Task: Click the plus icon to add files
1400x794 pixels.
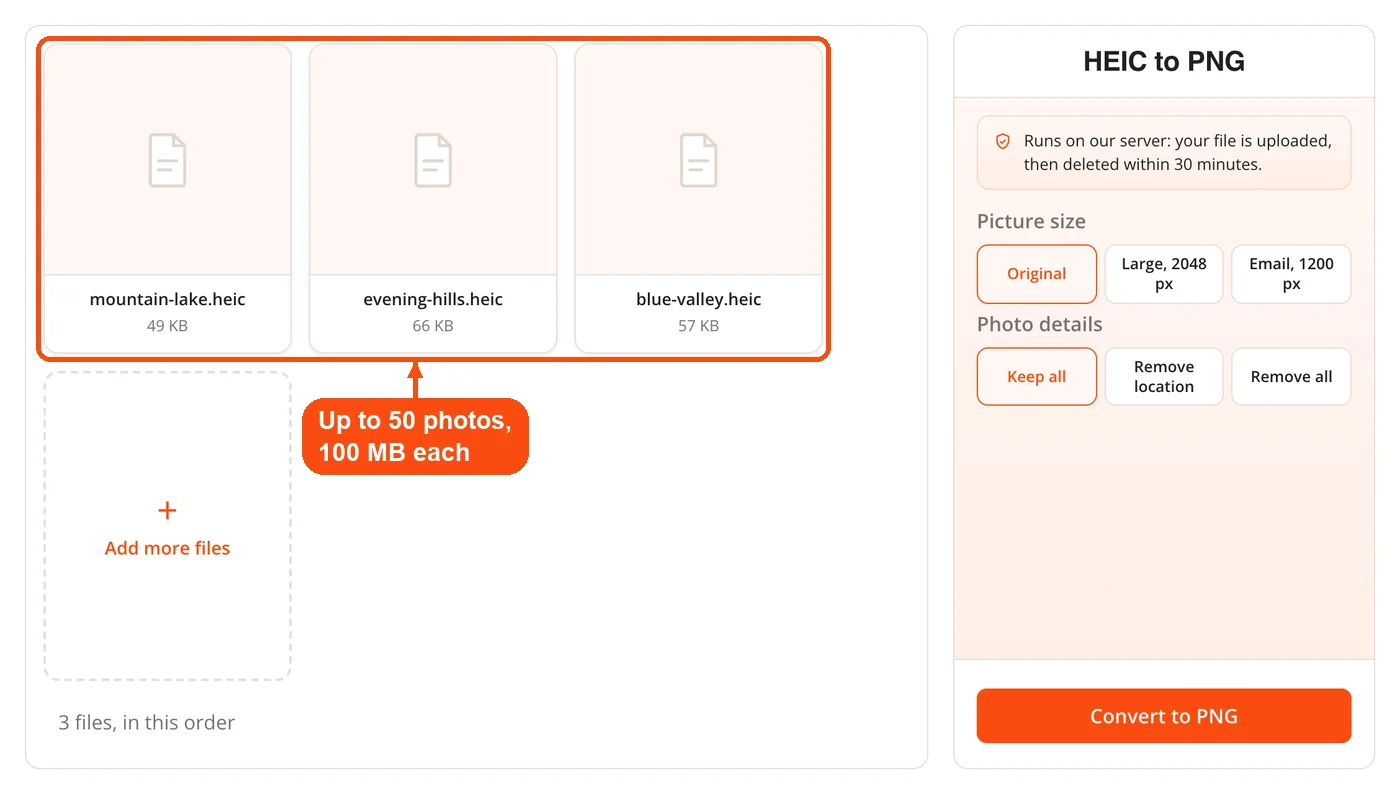Action: coord(167,511)
